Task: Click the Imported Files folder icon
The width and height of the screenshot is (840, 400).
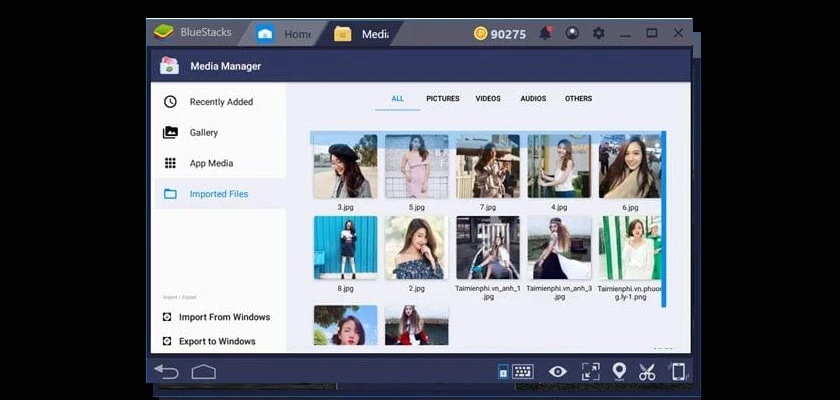Action: tap(170, 194)
